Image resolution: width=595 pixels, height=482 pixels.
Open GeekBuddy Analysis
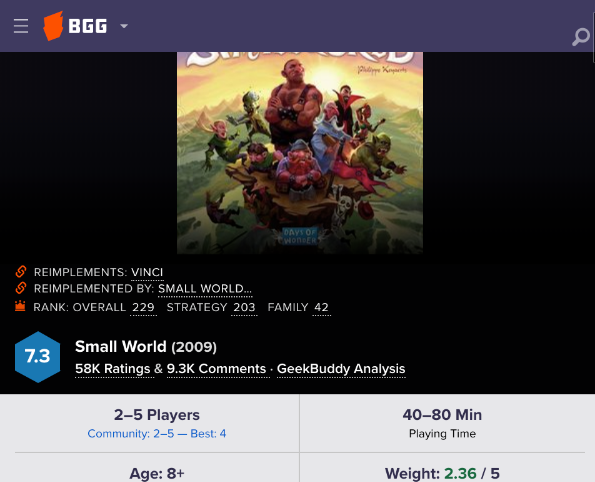pyautogui.click(x=341, y=369)
